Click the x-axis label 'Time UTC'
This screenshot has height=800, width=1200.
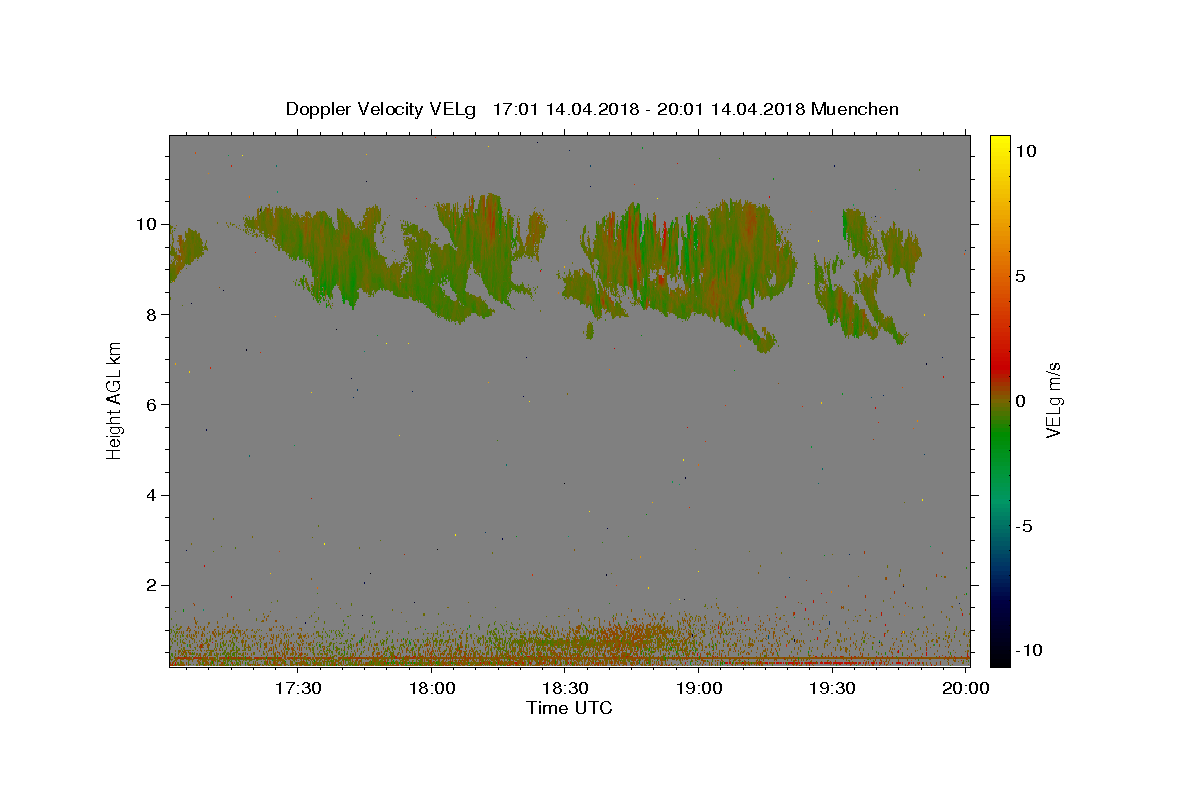pos(569,708)
